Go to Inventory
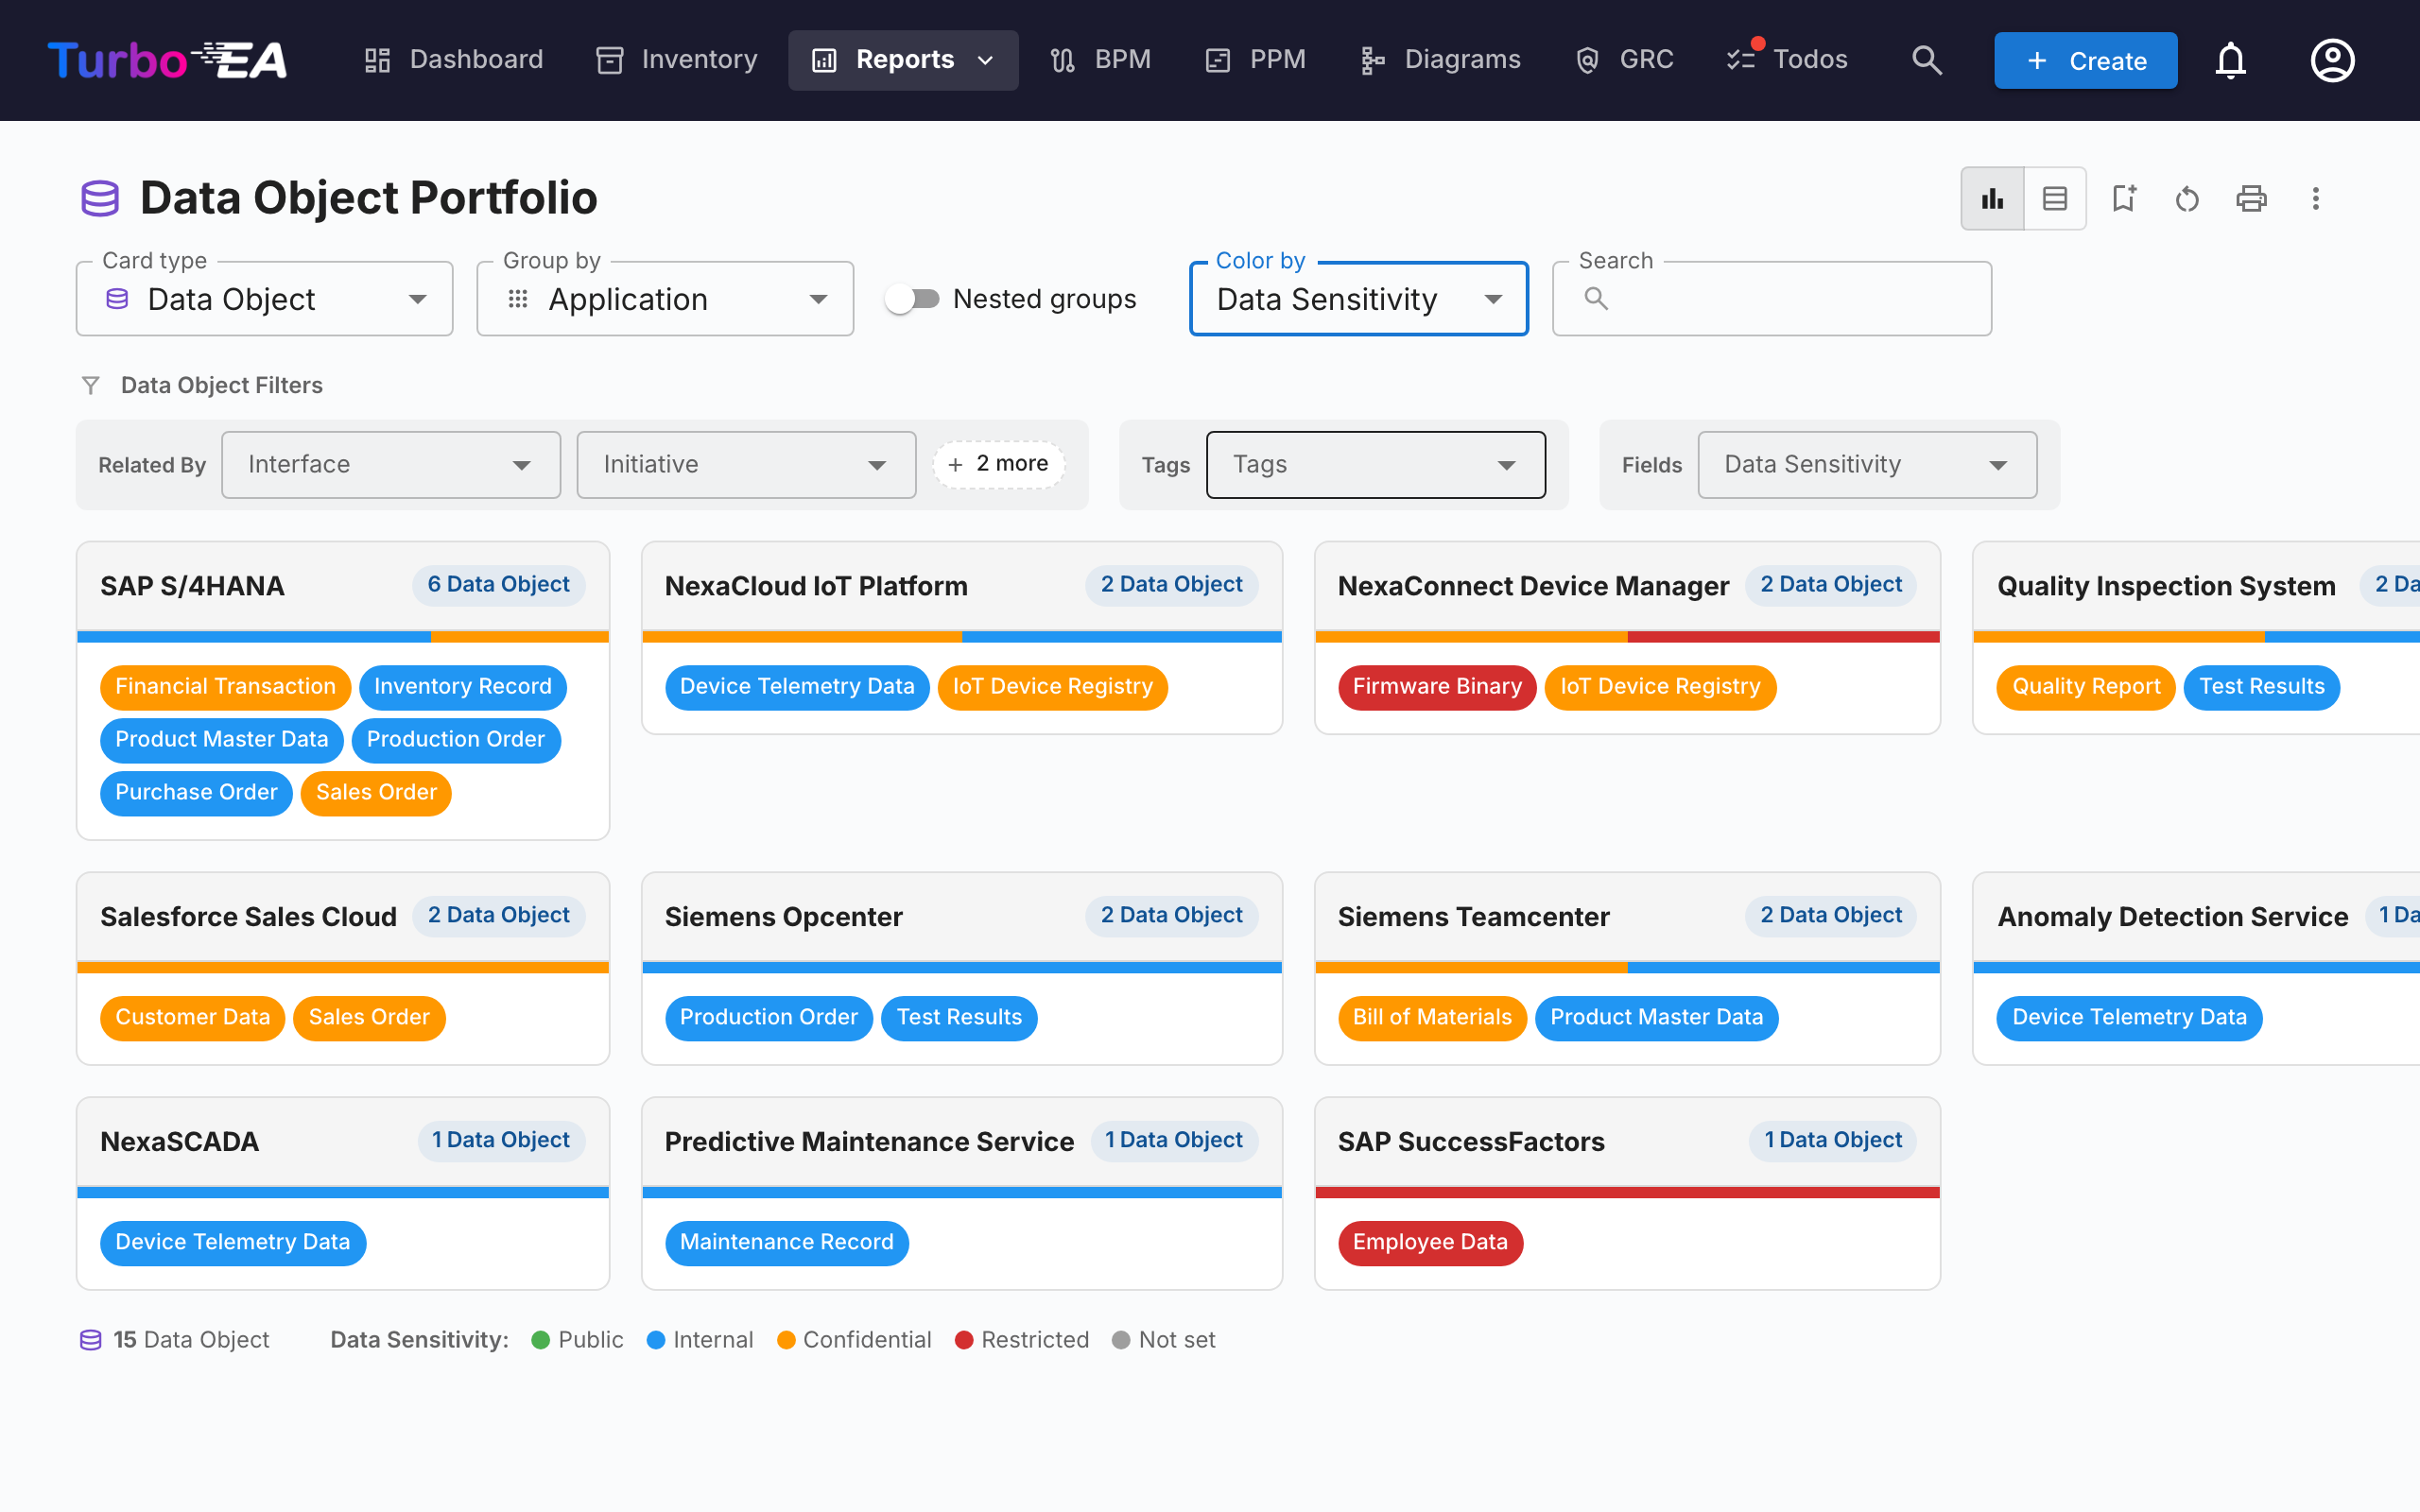Image resolution: width=2420 pixels, height=1512 pixels. (x=677, y=60)
